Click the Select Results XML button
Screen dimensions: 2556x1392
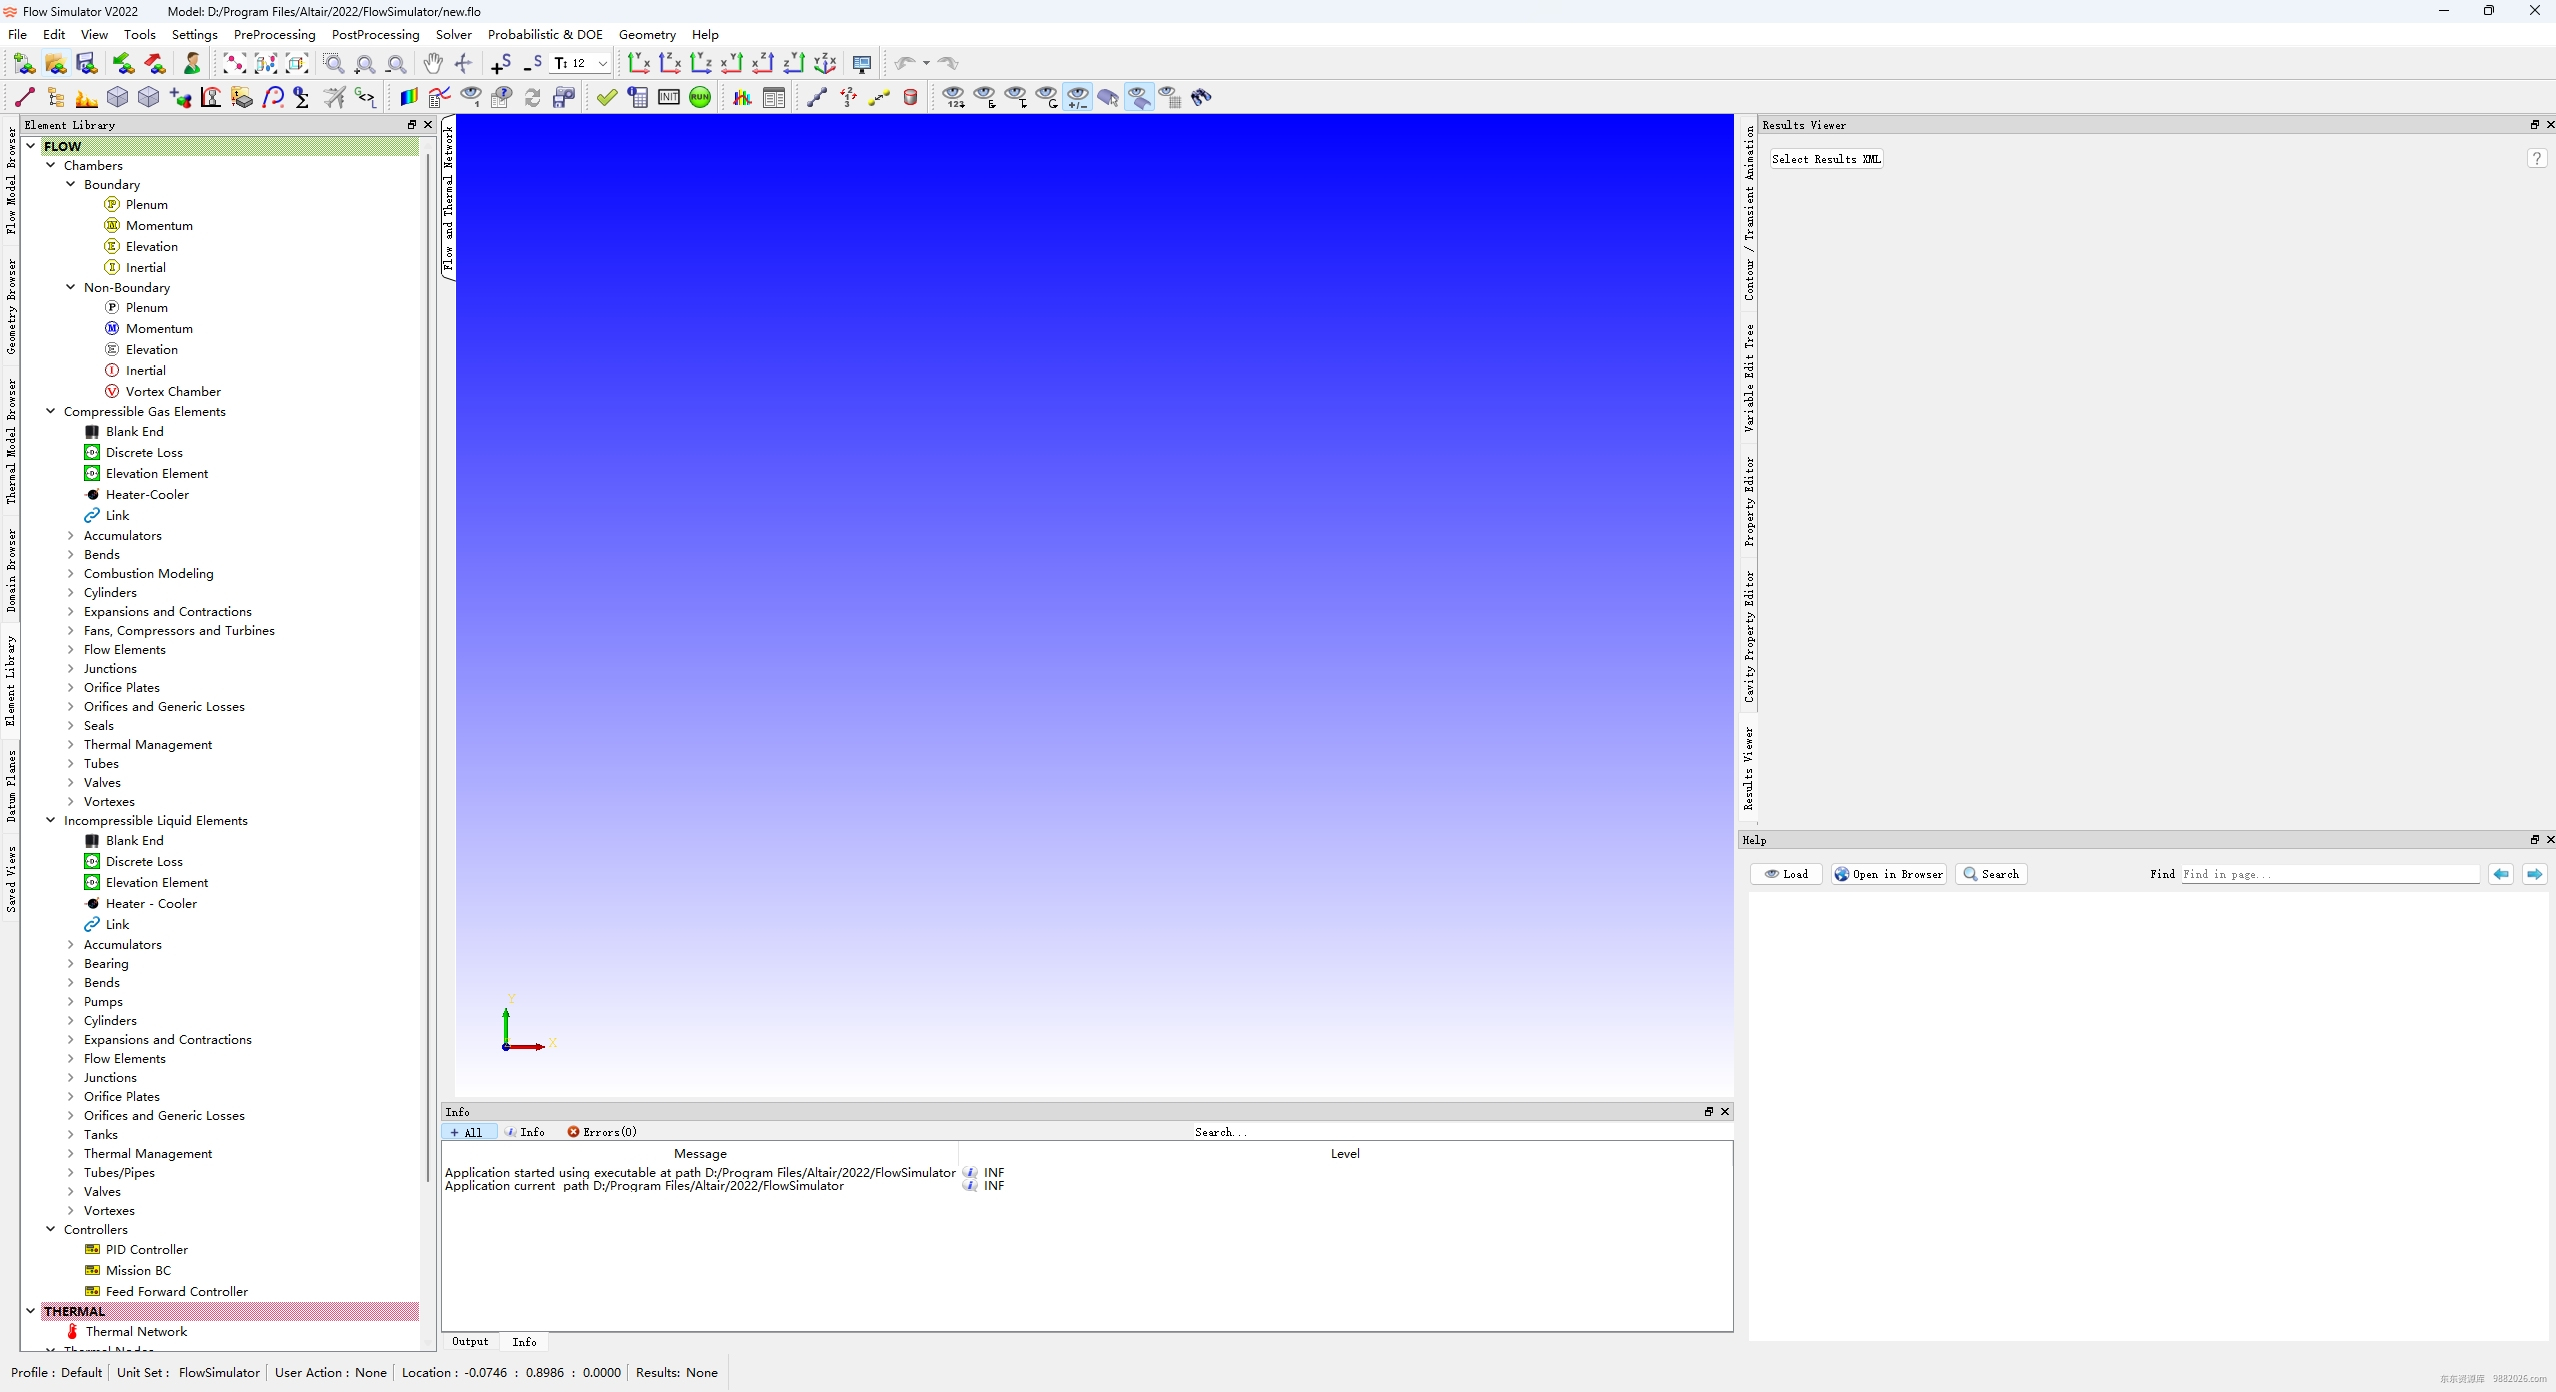(1825, 159)
